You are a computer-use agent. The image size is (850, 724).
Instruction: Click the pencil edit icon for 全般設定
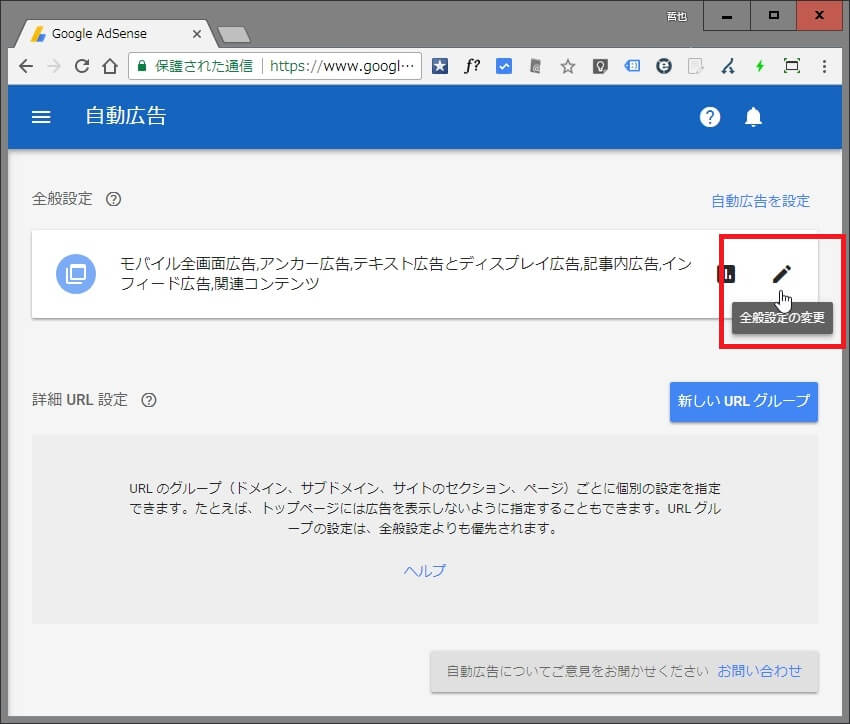click(782, 273)
